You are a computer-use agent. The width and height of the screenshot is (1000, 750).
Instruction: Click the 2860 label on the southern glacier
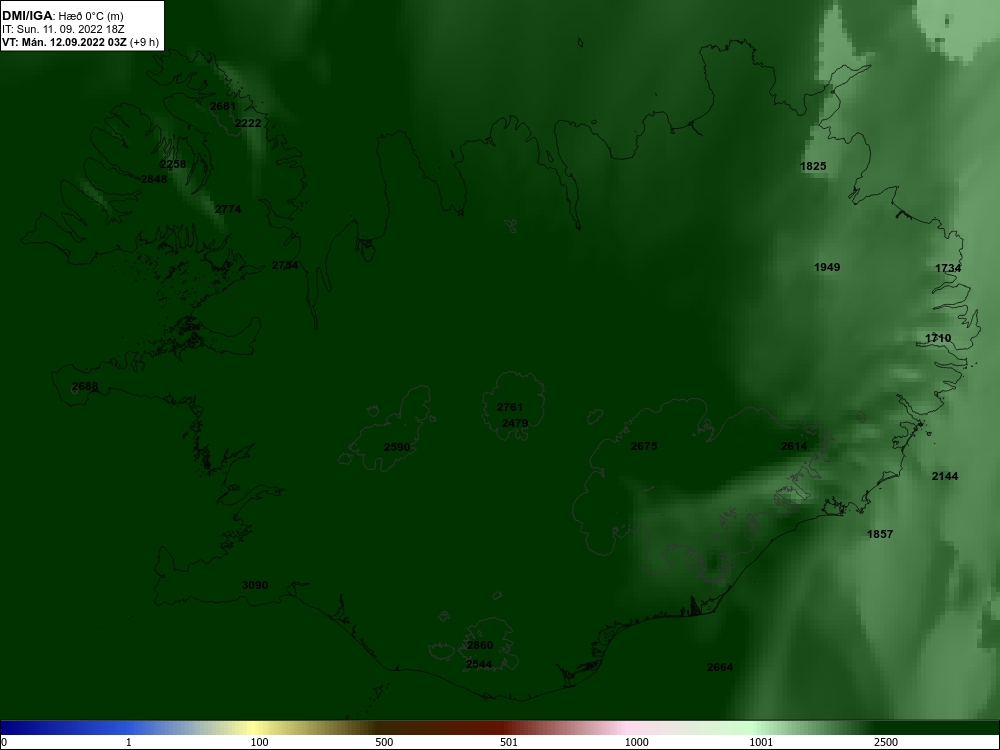(480, 645)
